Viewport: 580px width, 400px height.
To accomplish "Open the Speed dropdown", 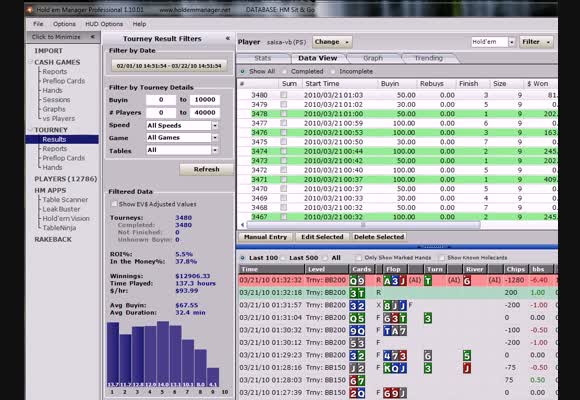I will (215, 125).
